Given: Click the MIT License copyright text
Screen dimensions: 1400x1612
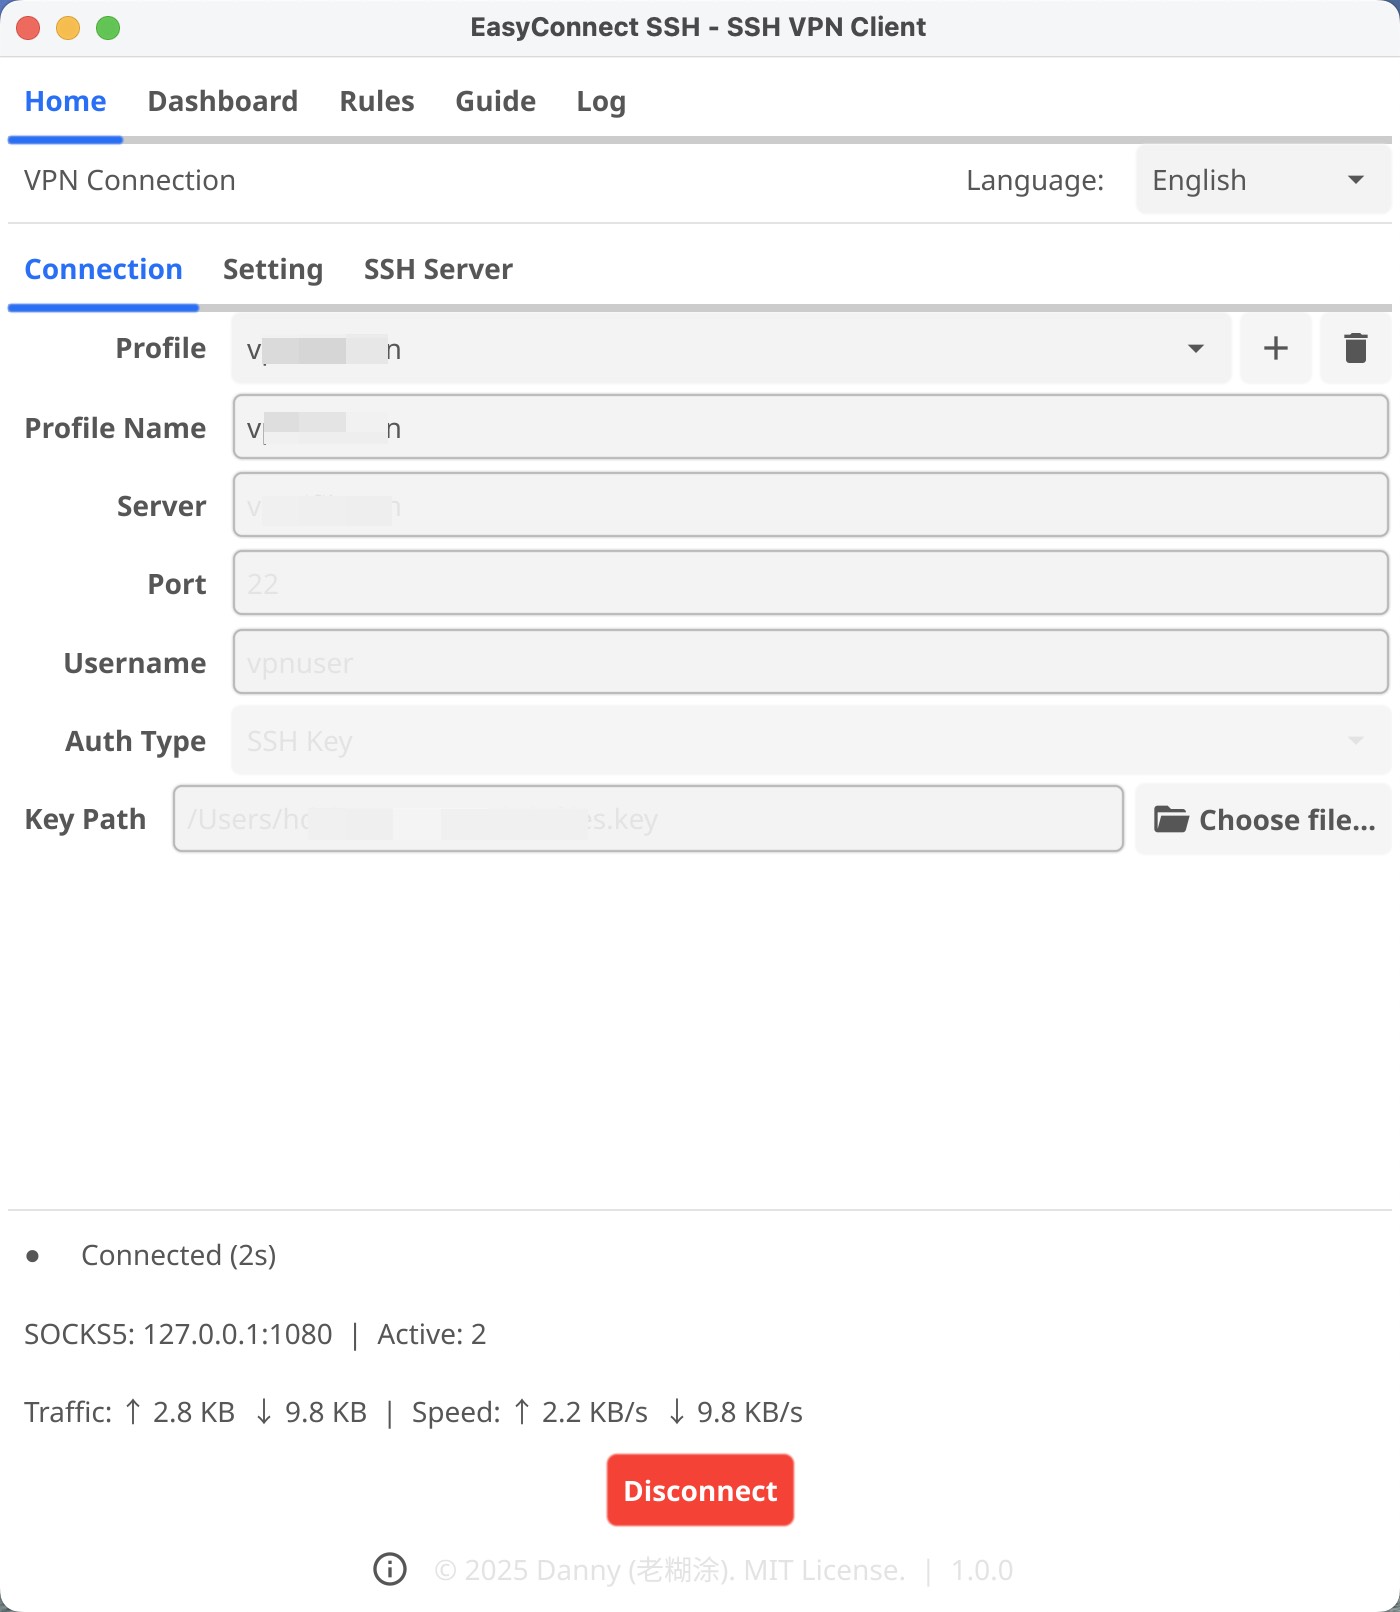Looking at the screenshot, I should 670,1570.
